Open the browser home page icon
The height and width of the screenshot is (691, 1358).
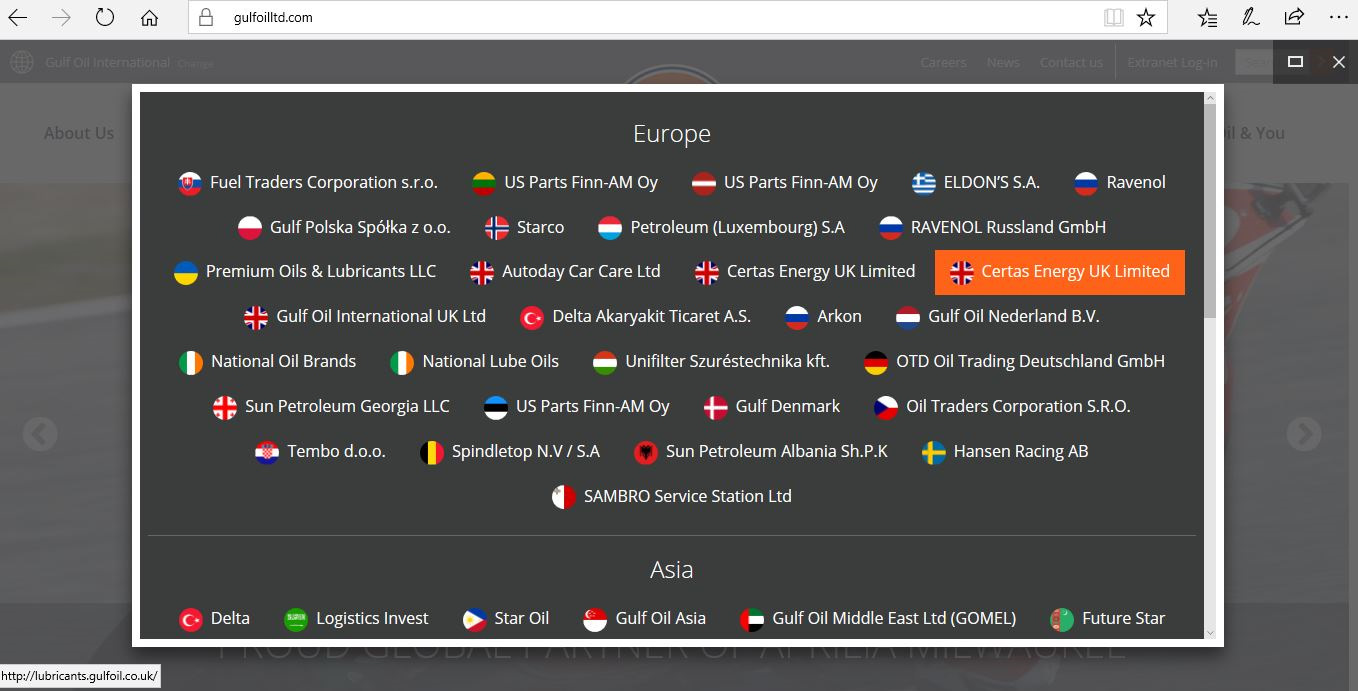(x=149, y=17)
